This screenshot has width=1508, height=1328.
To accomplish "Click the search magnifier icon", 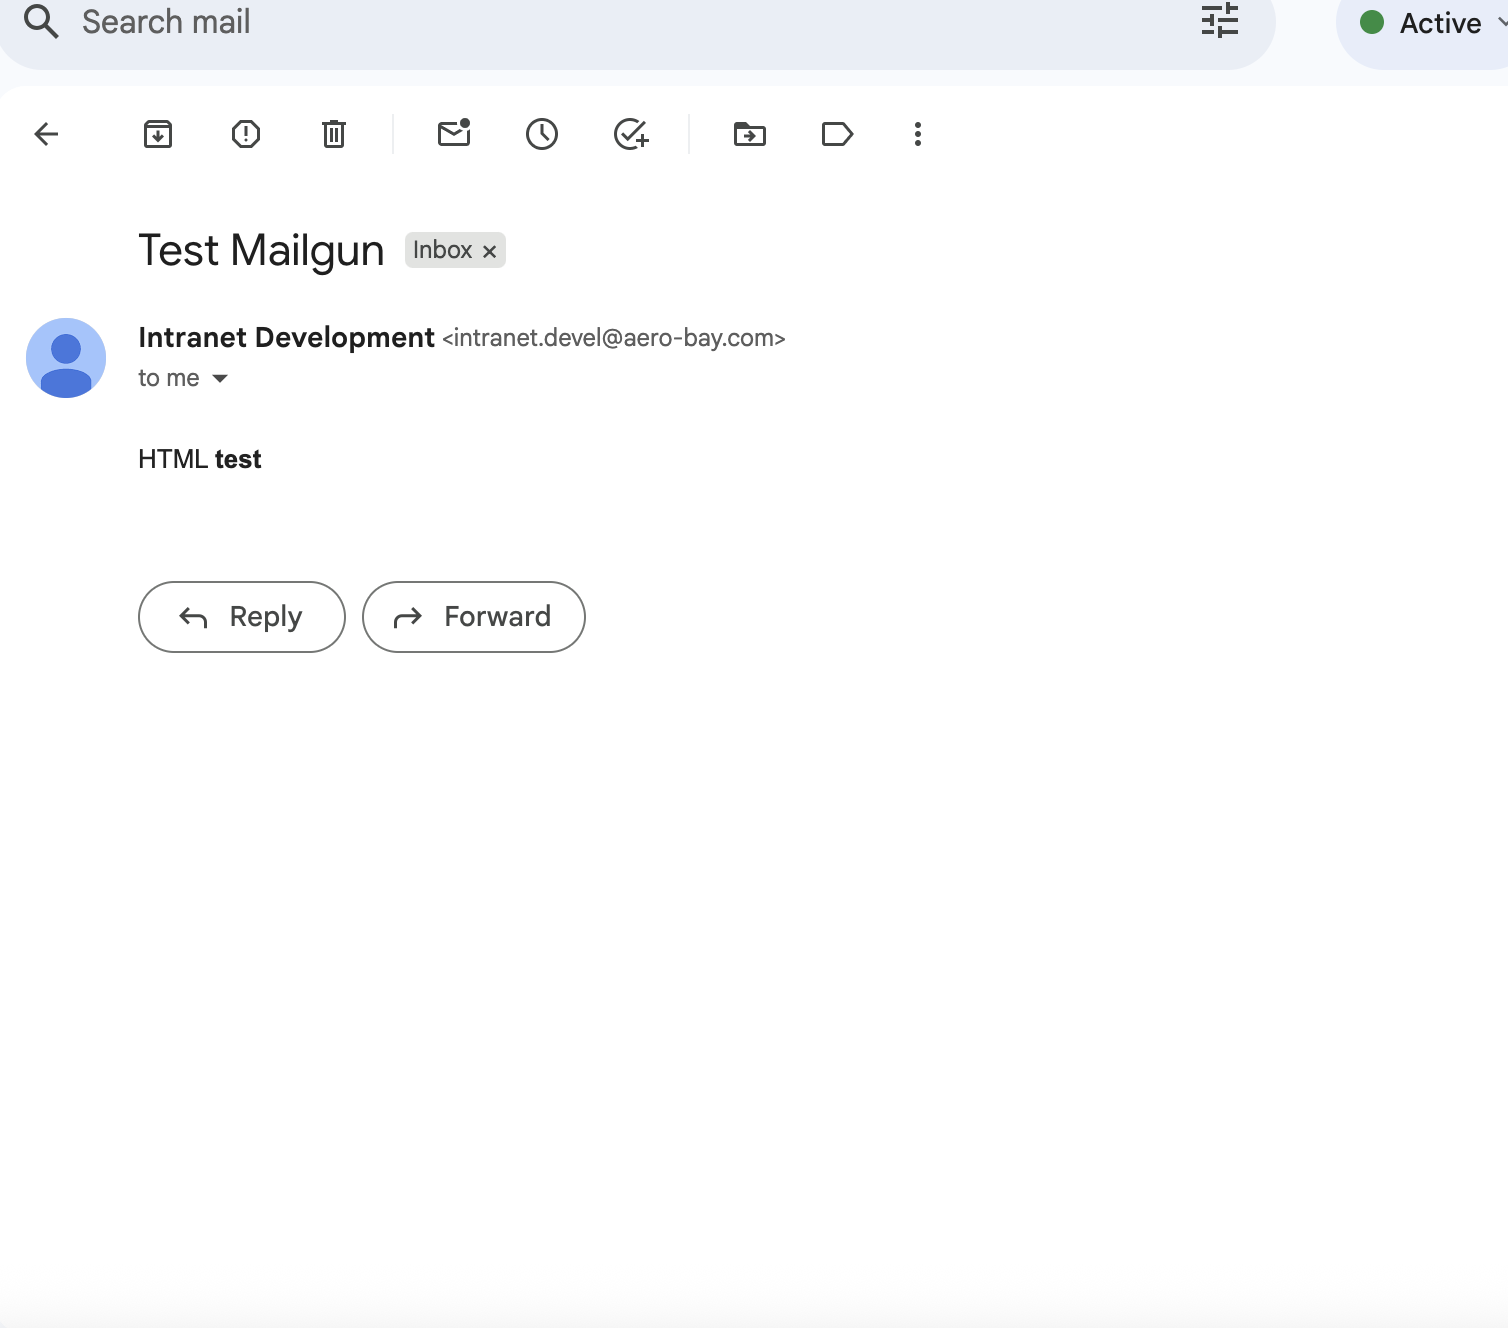I will 41,21.
